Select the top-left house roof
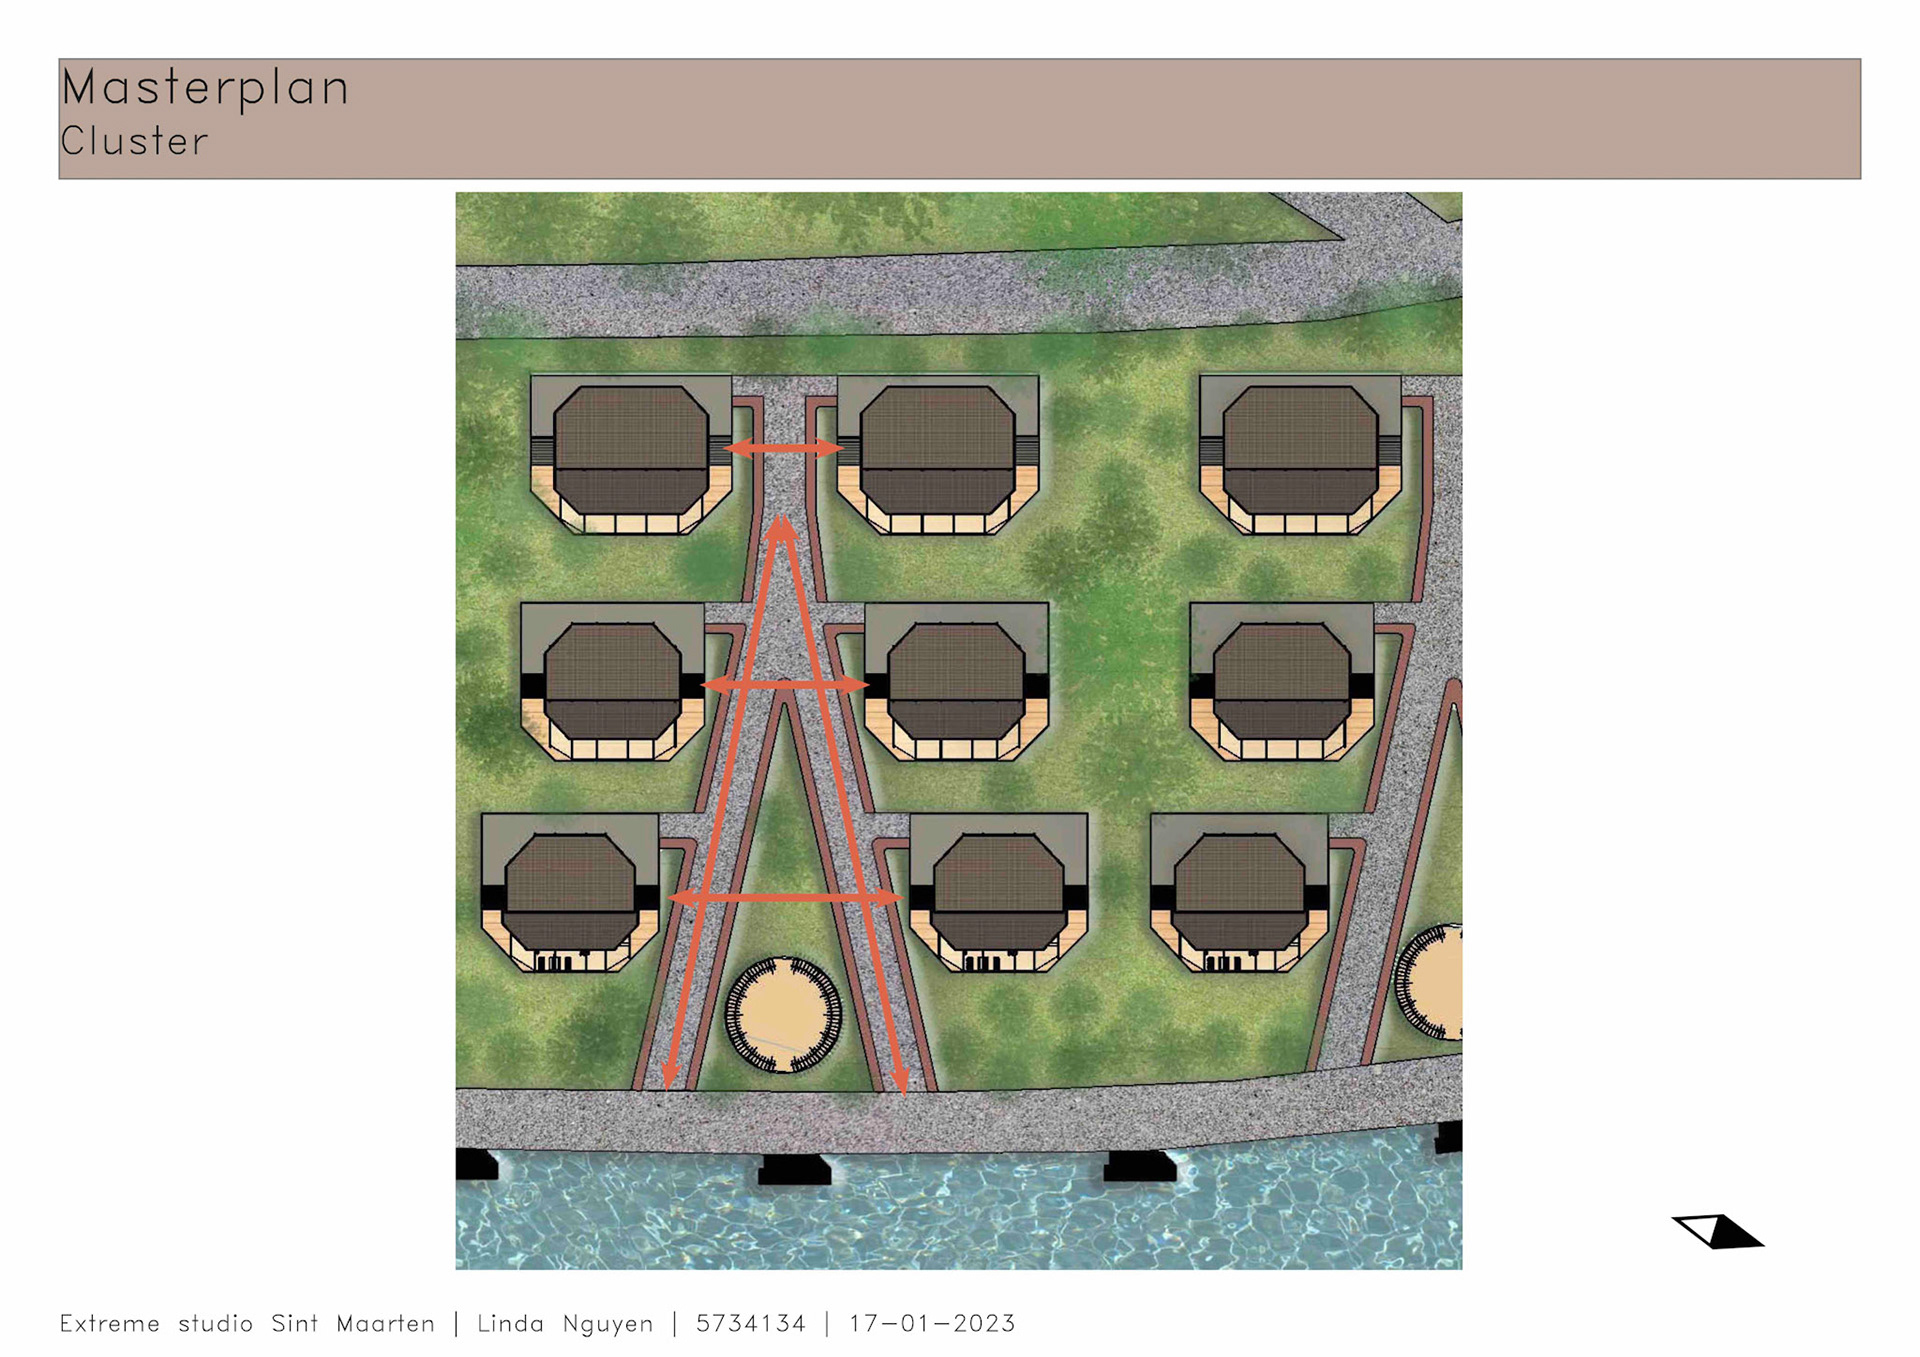This screenshot has width=1920, height=1357. coord(630,449)
